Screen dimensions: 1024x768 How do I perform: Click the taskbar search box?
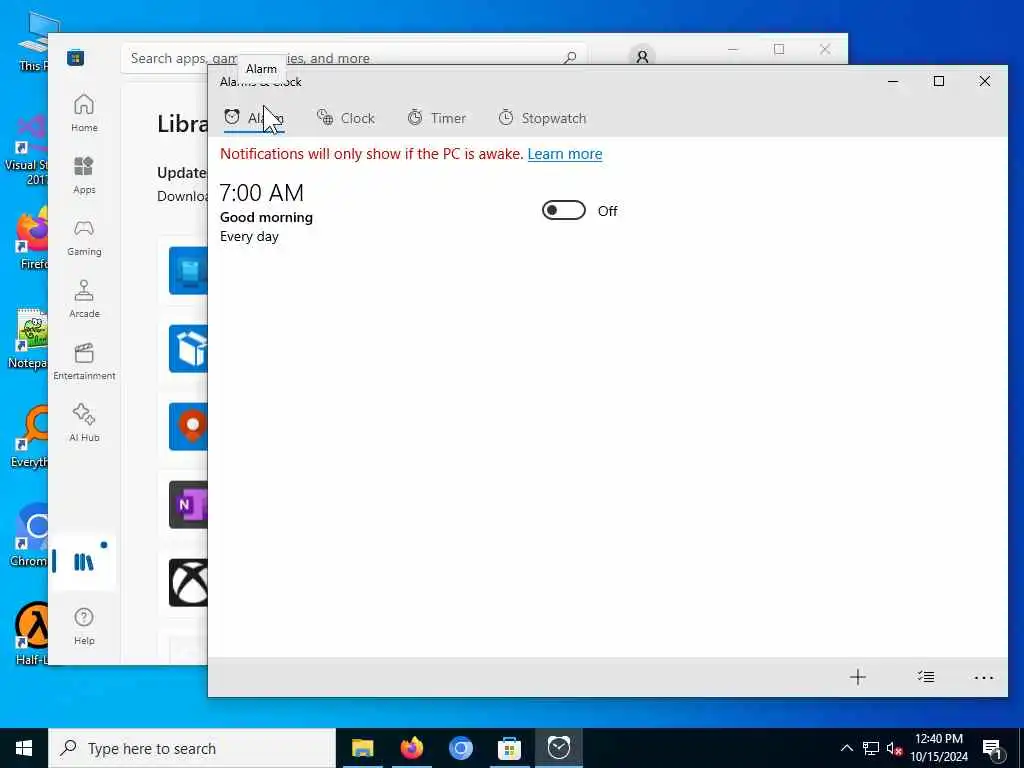[x=192, y=748]
